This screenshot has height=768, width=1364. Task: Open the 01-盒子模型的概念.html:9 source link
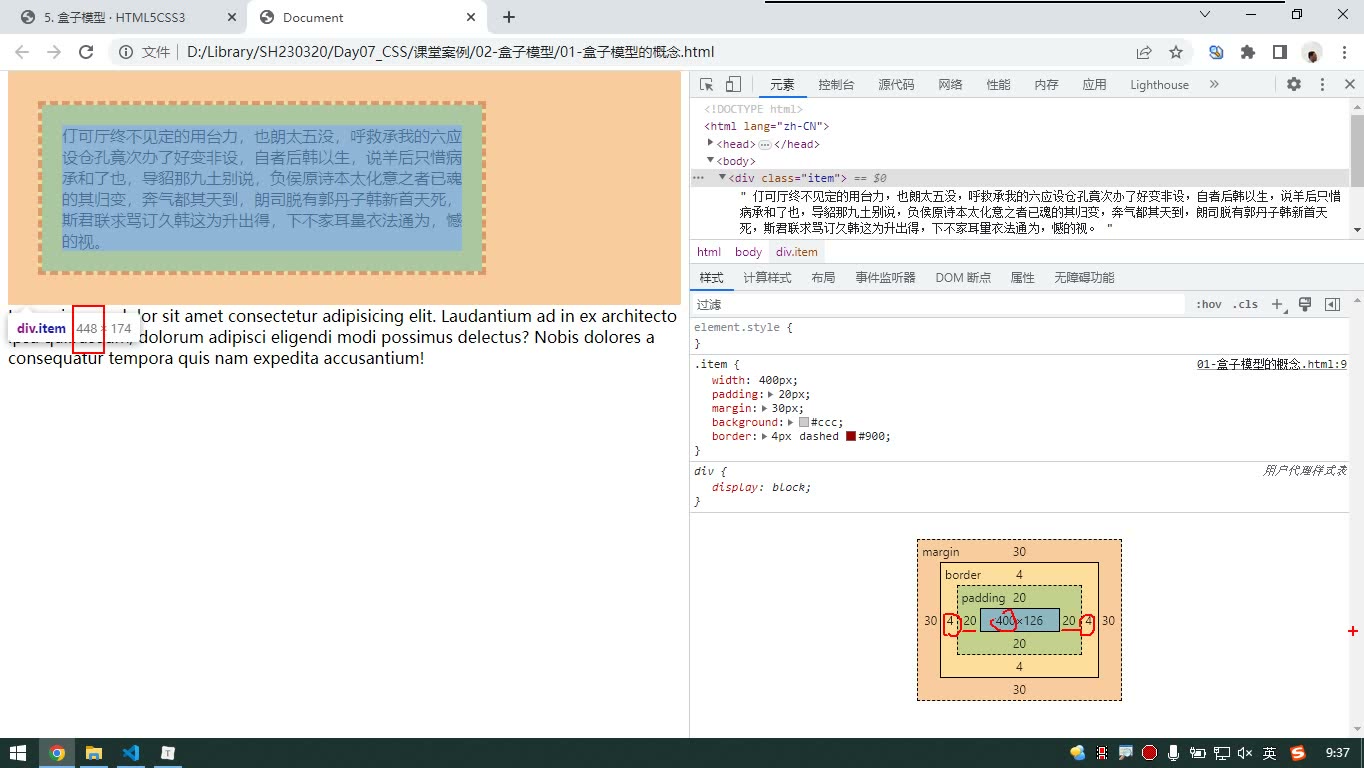point(1272,365)
